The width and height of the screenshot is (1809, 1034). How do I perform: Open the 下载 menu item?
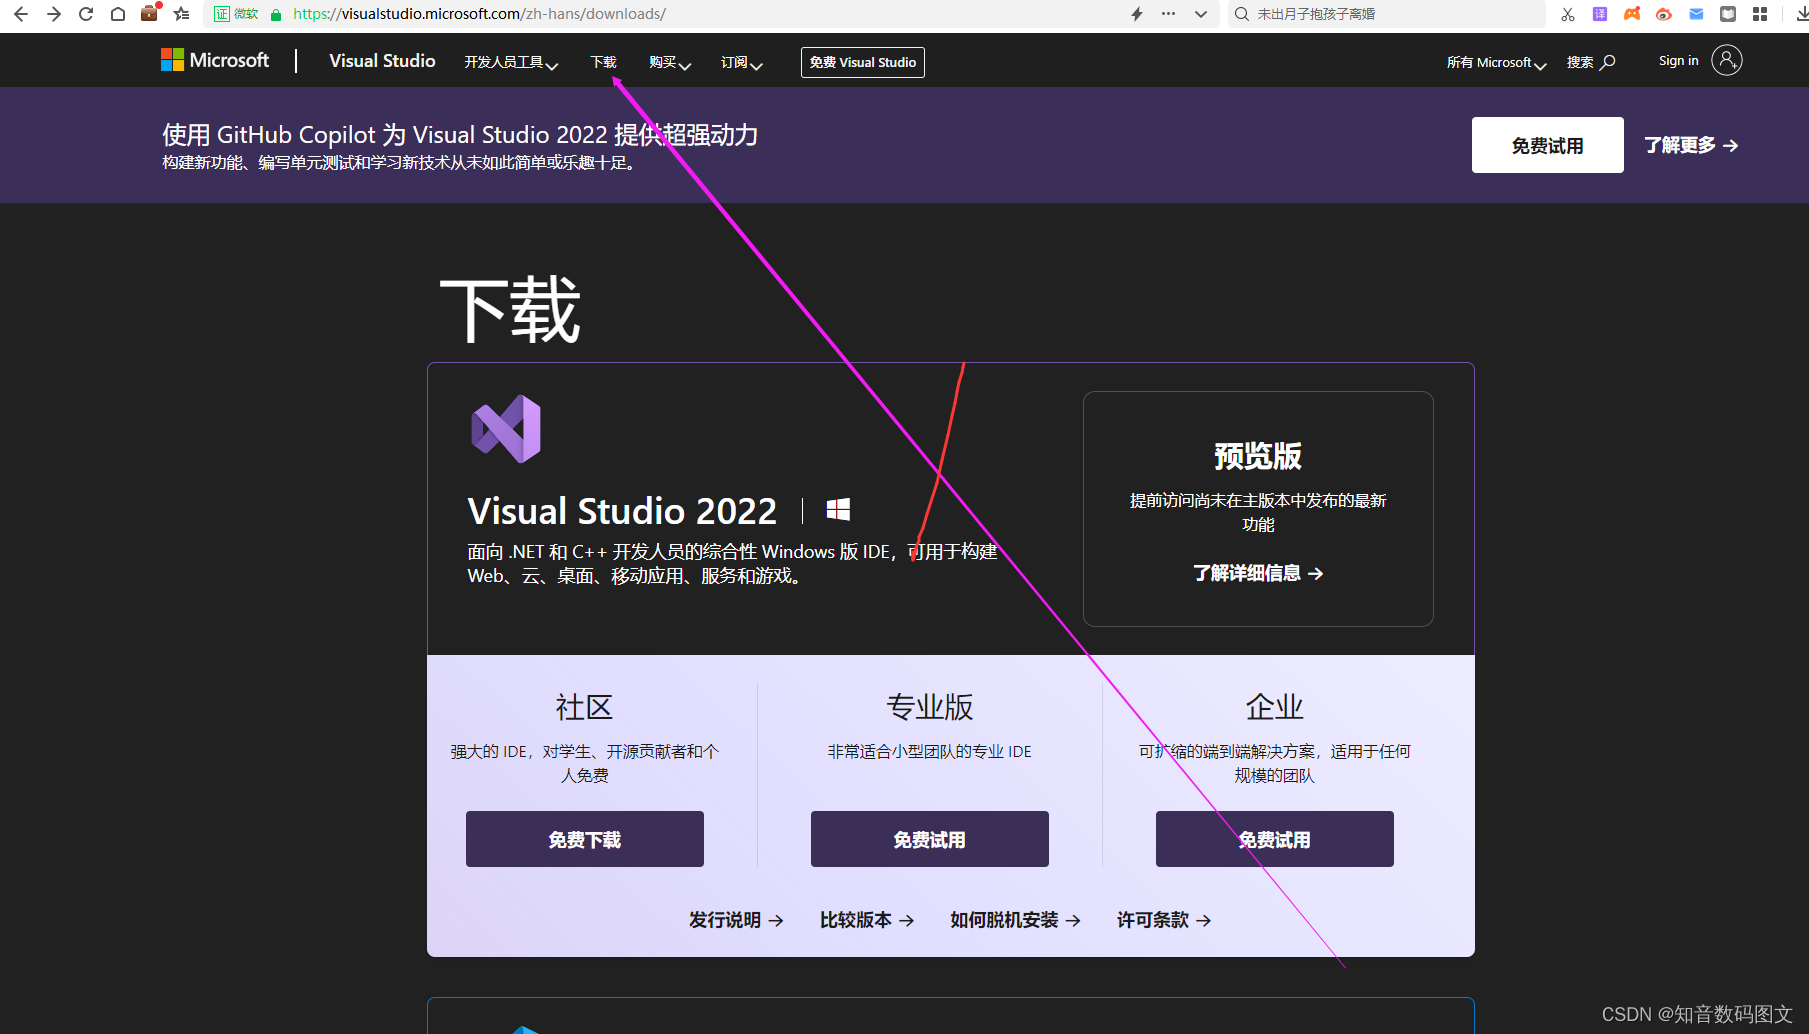[x=603, y=61]
